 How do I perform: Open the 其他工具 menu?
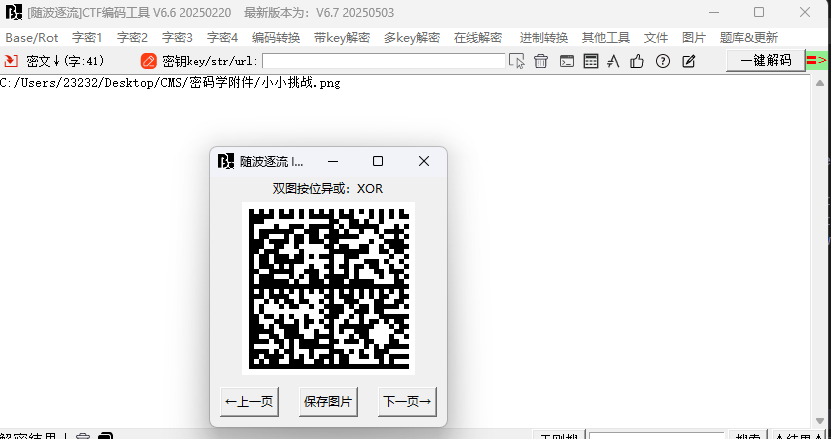pos(606,38)
